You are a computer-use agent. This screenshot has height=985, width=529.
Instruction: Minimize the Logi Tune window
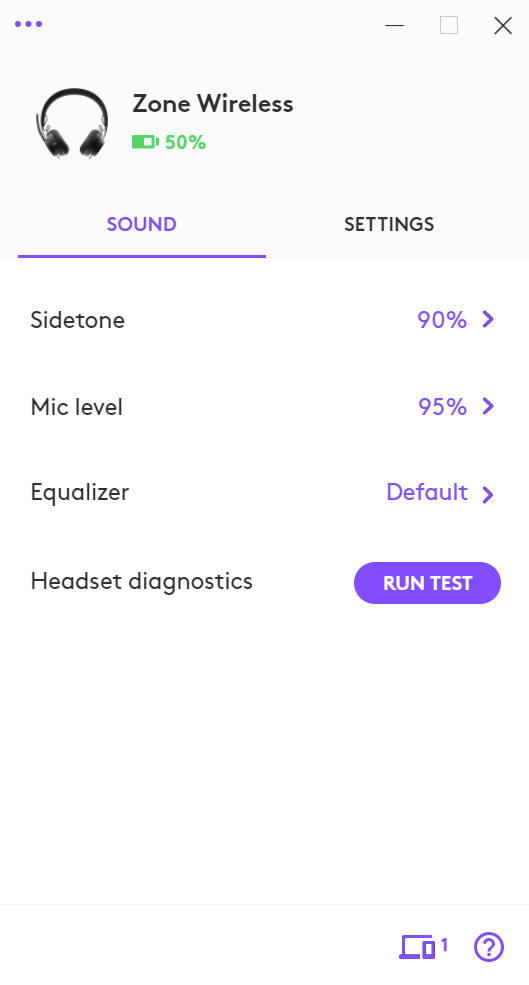[395, 25]
